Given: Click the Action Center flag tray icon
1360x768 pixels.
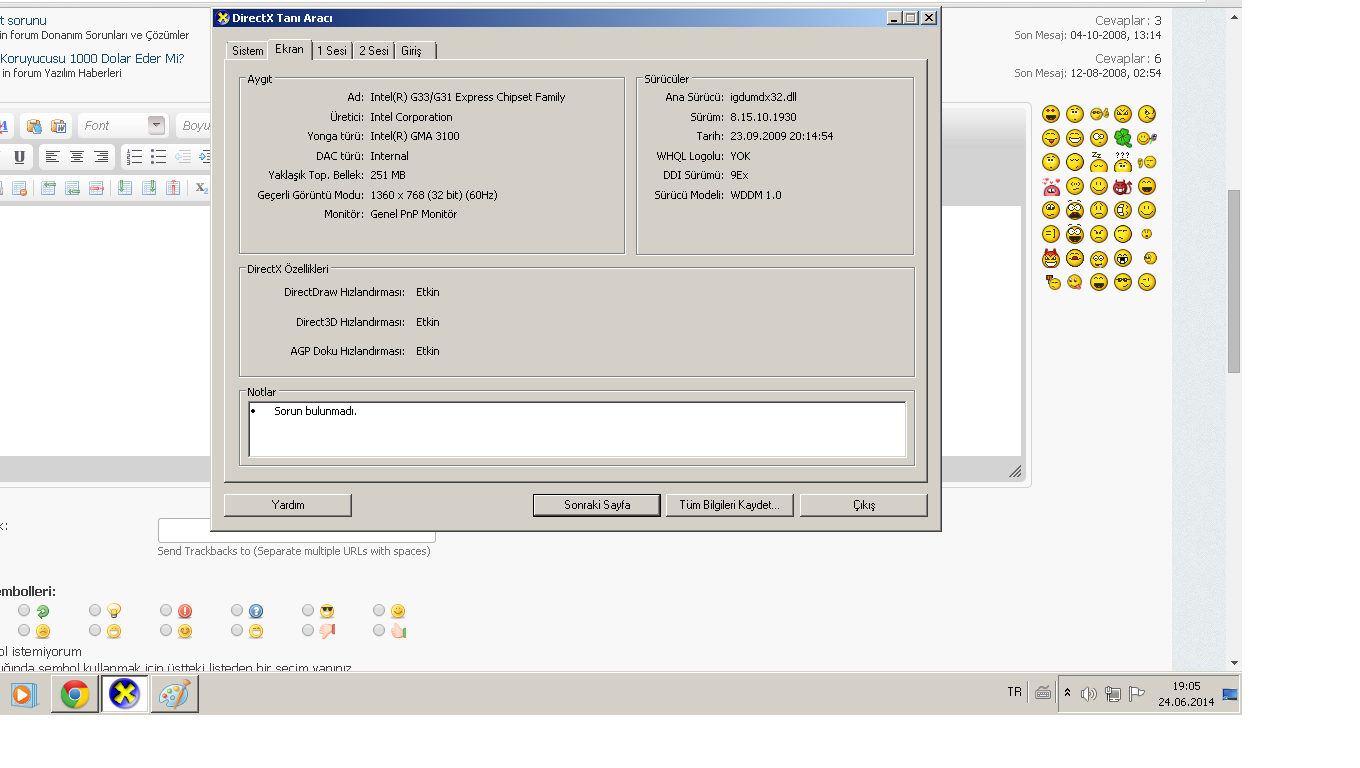Looking at the screenshot, I should (1136, 694).
